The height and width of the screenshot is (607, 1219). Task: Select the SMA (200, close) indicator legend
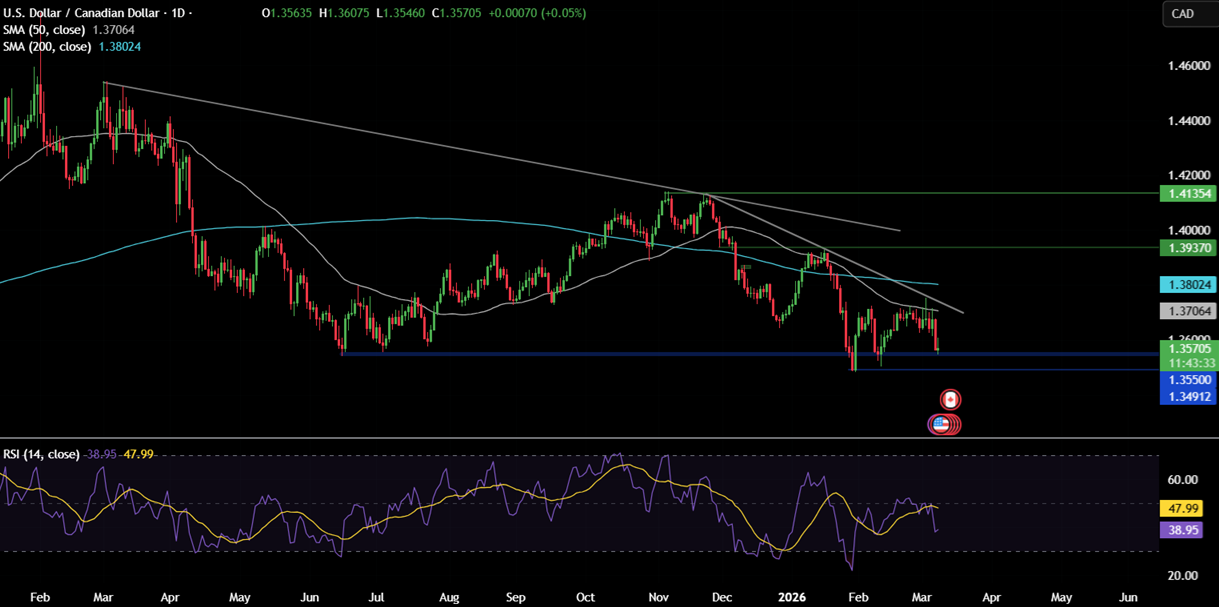click(50, 45)
